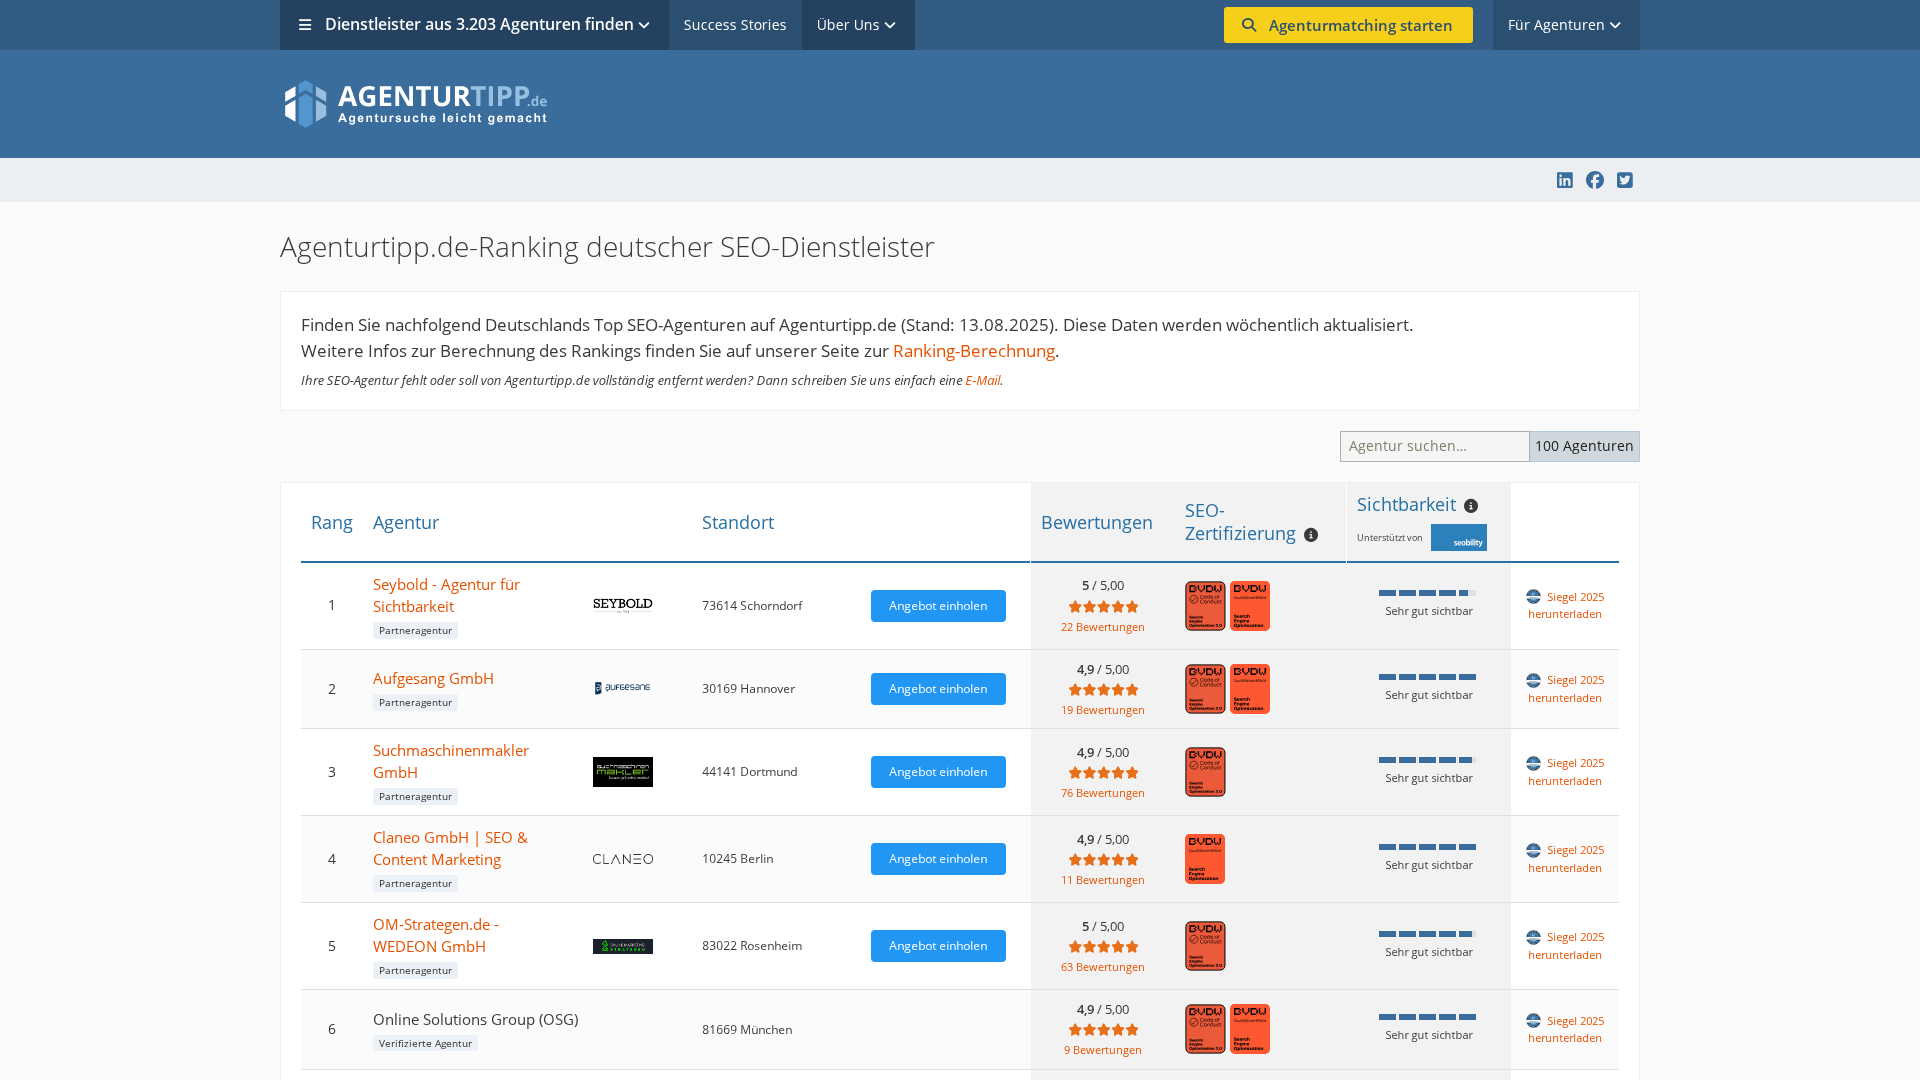Click the Agenturtipp.de home logo
The image size is (1920, 1080).
415,104
